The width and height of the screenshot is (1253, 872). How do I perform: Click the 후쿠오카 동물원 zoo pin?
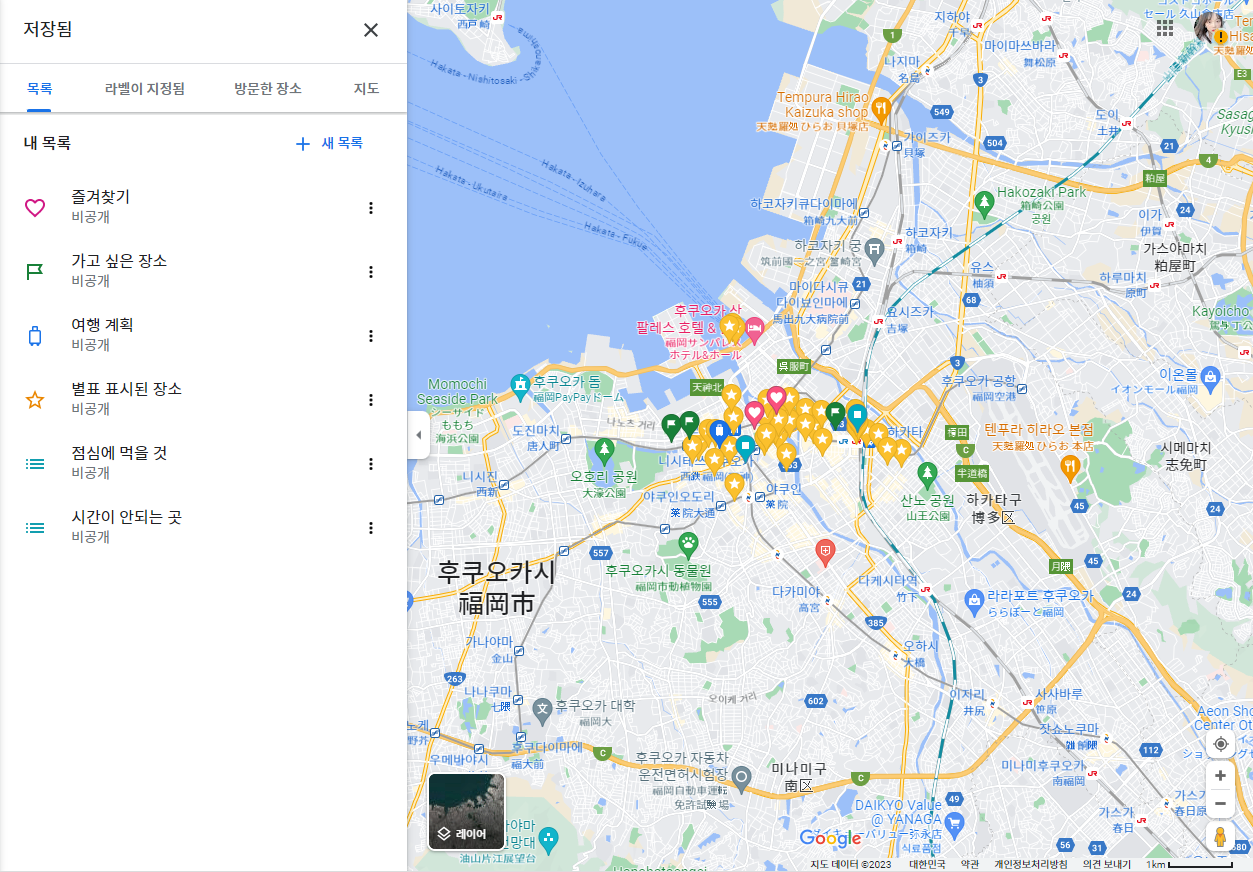point(688,545)
